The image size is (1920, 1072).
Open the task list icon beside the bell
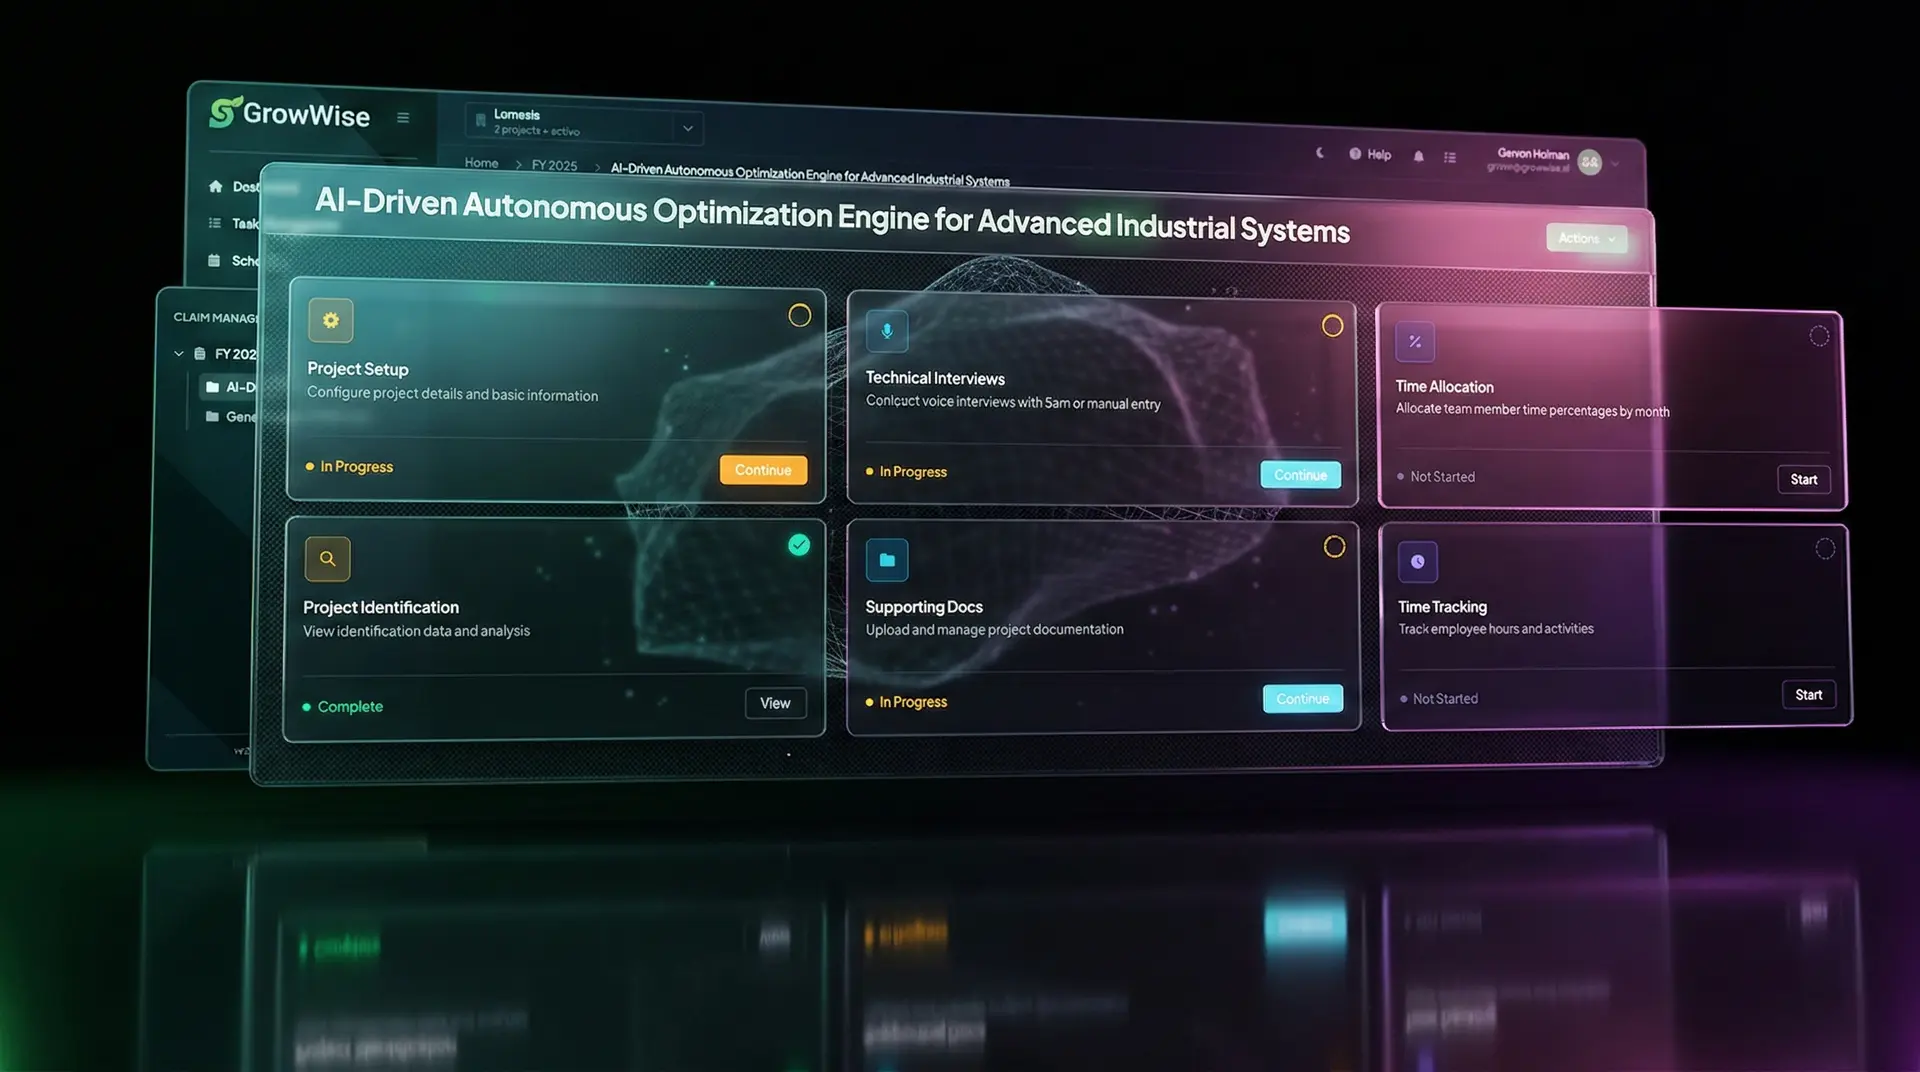(1450, 157)
